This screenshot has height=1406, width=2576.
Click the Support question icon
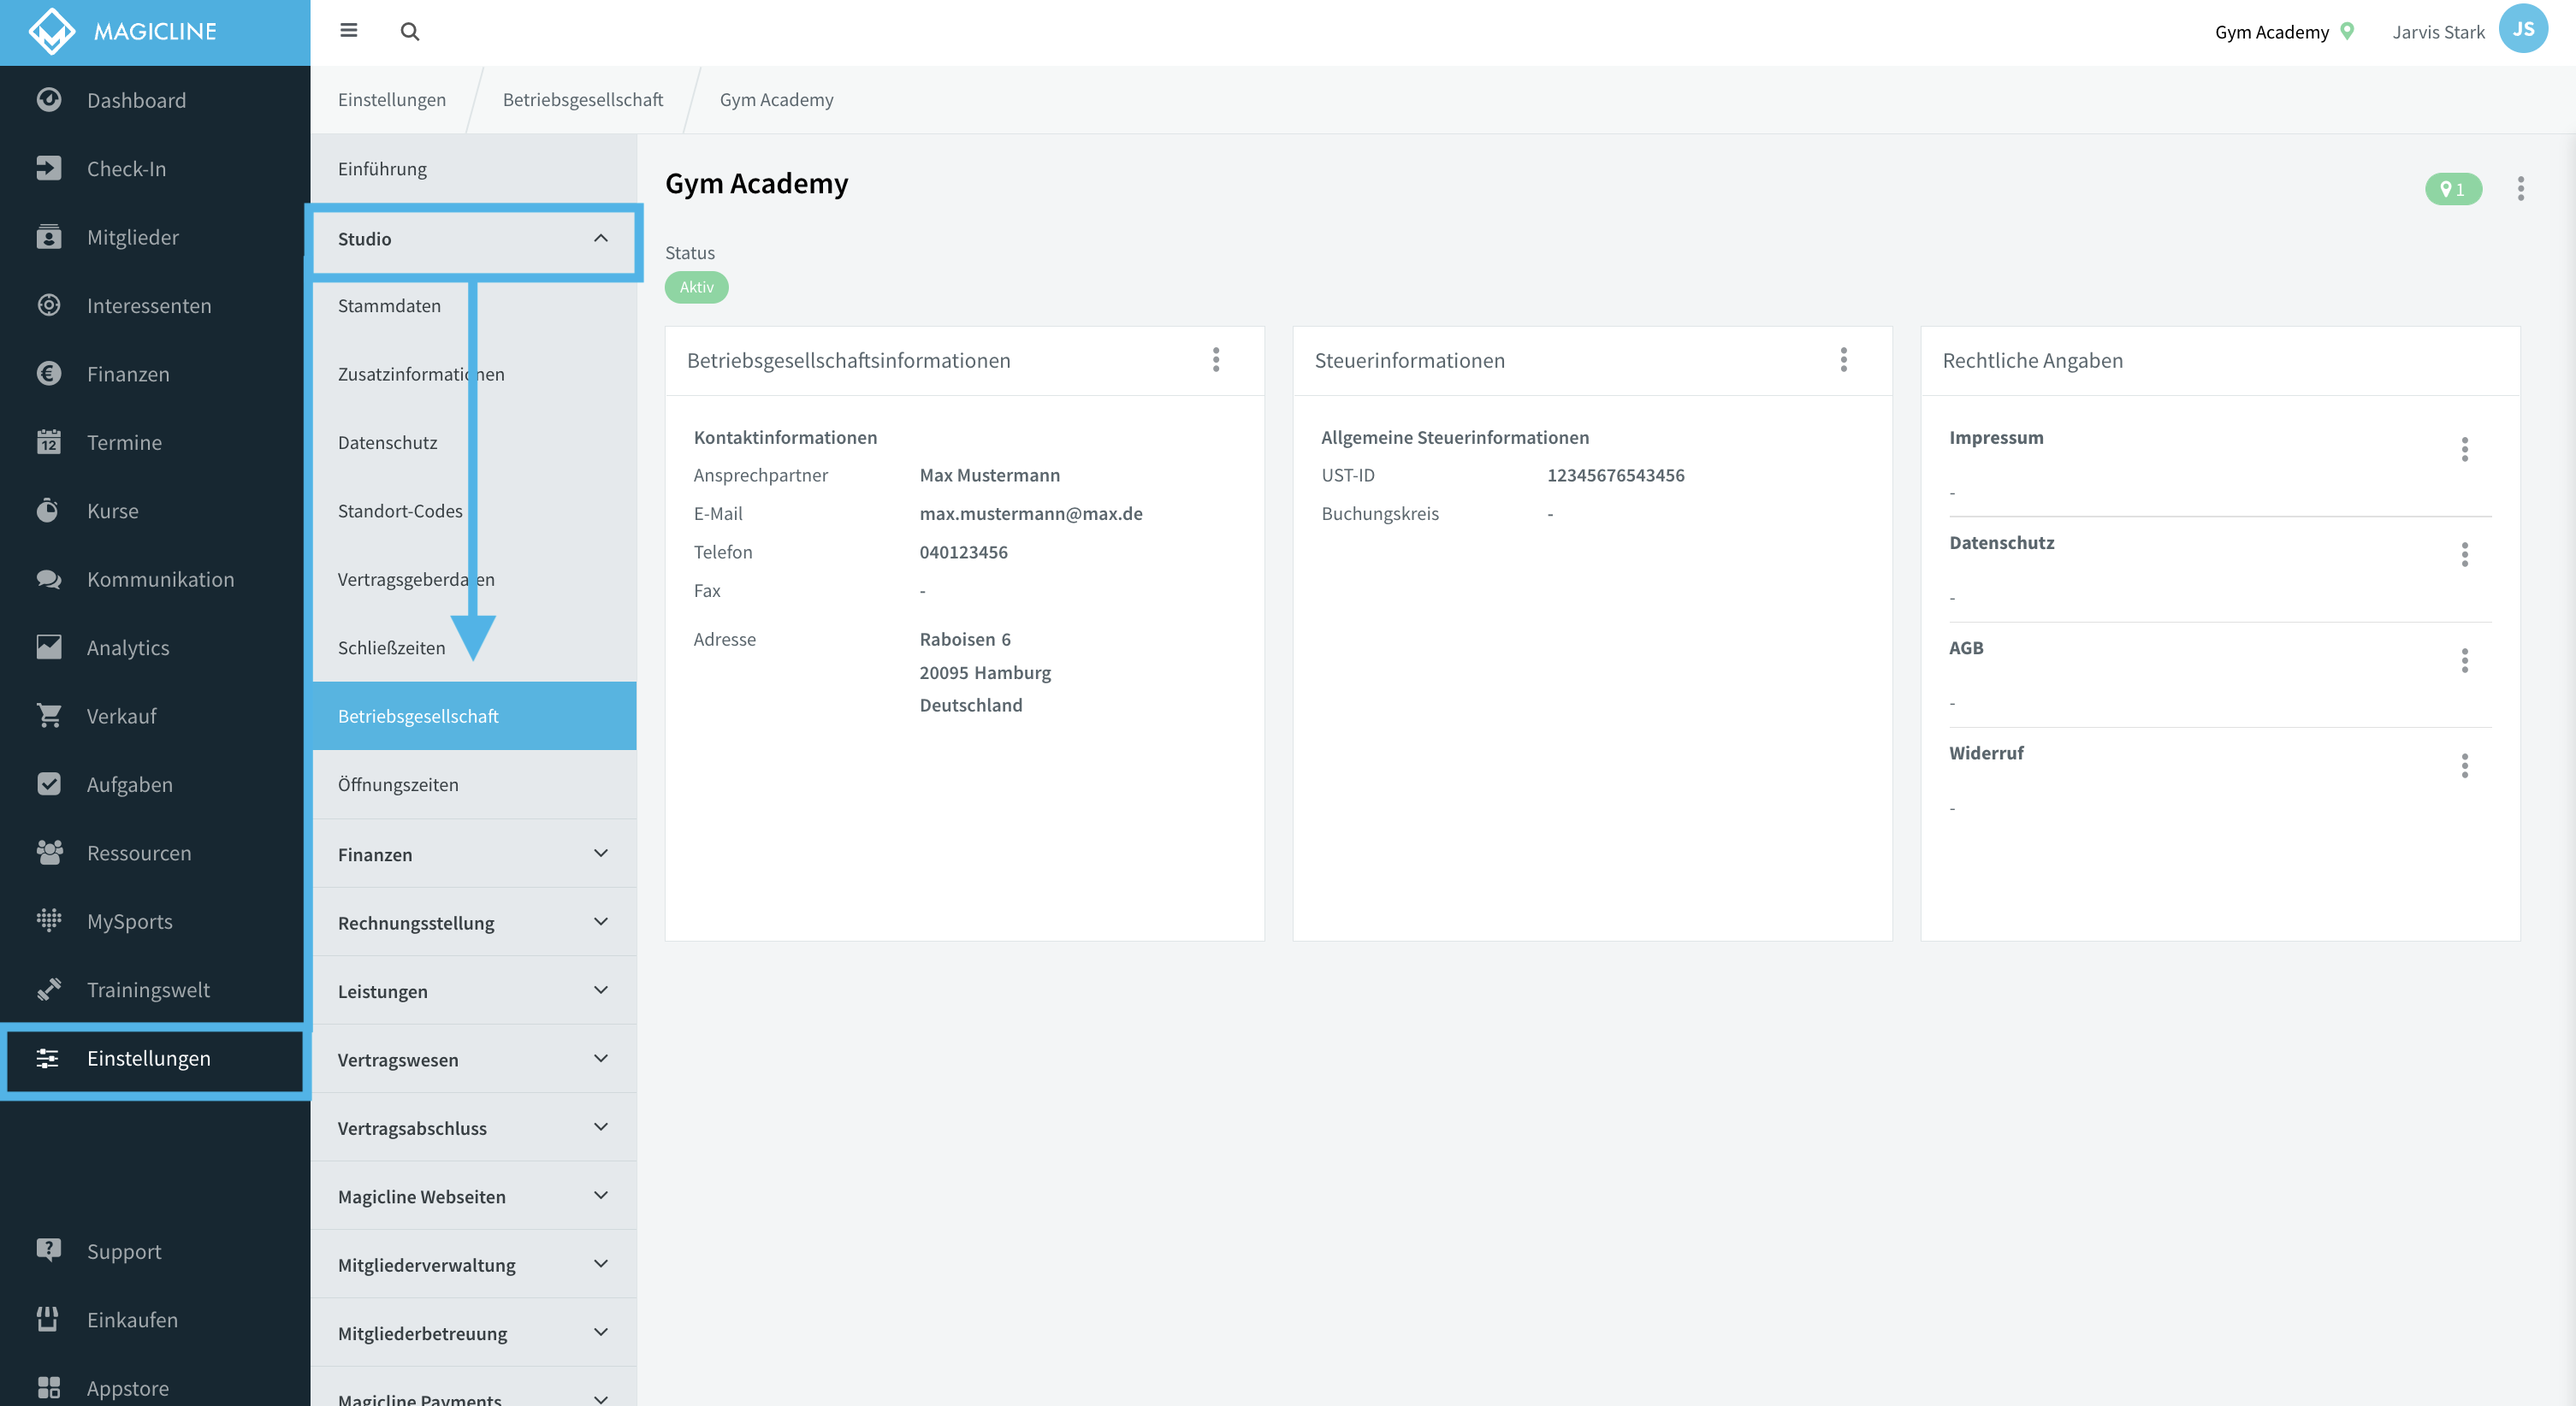[48, 1250]
